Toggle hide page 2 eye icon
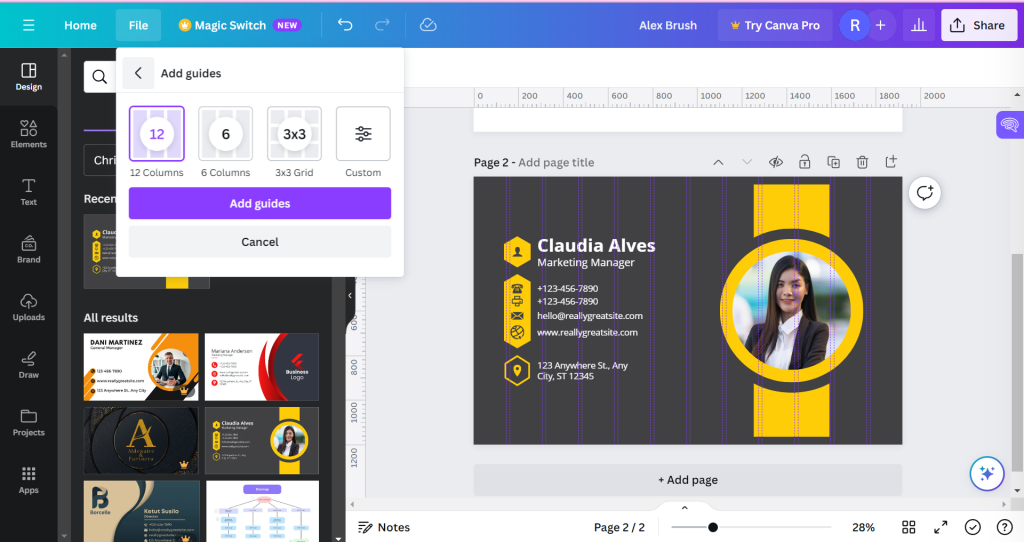The width and height of the screenshot is (1024, 542). (776, 162)
